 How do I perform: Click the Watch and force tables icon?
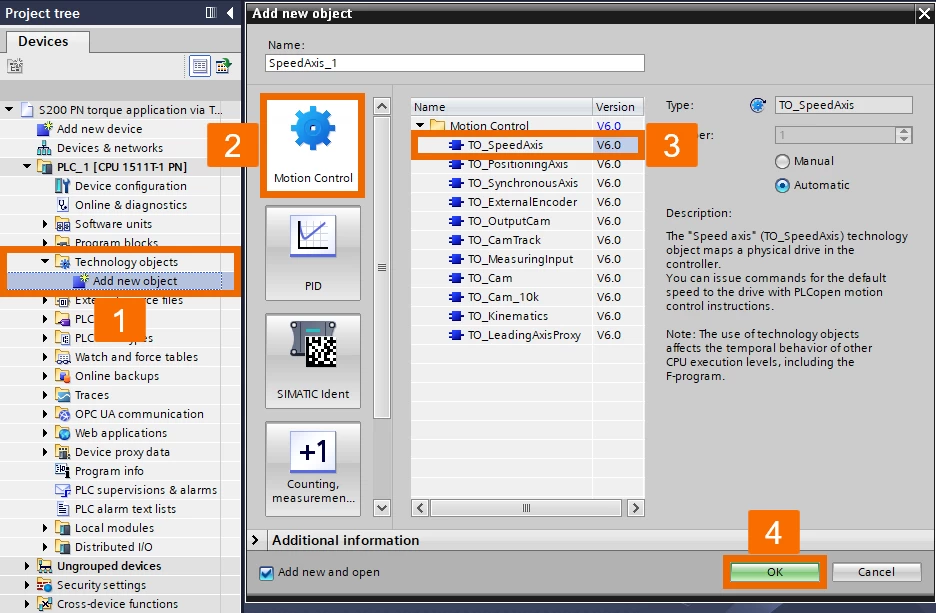click(x=63, y=357)
